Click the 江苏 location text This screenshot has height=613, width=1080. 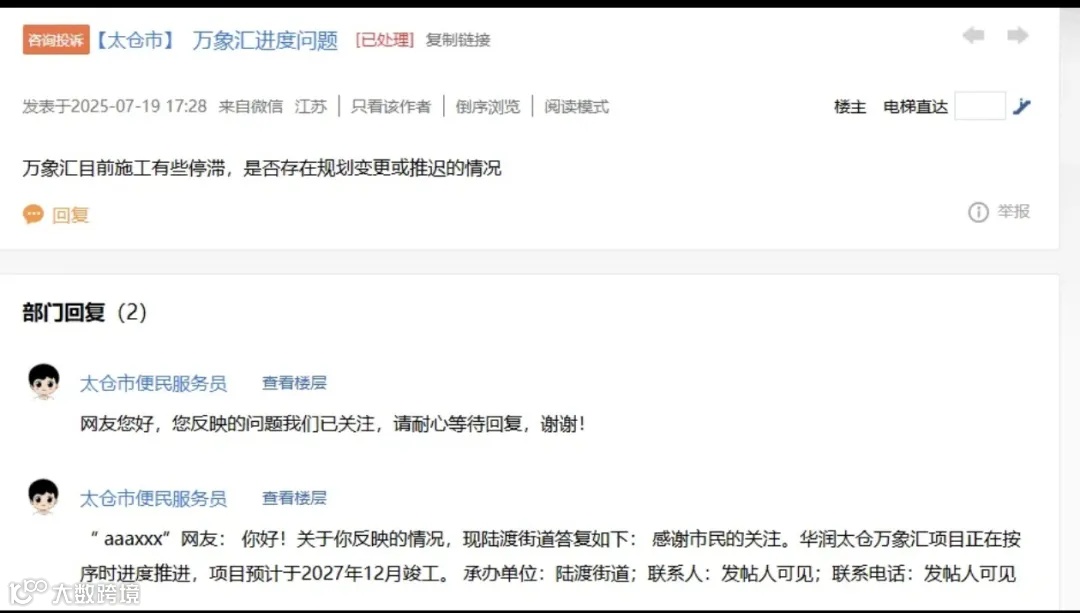(311, 107)
